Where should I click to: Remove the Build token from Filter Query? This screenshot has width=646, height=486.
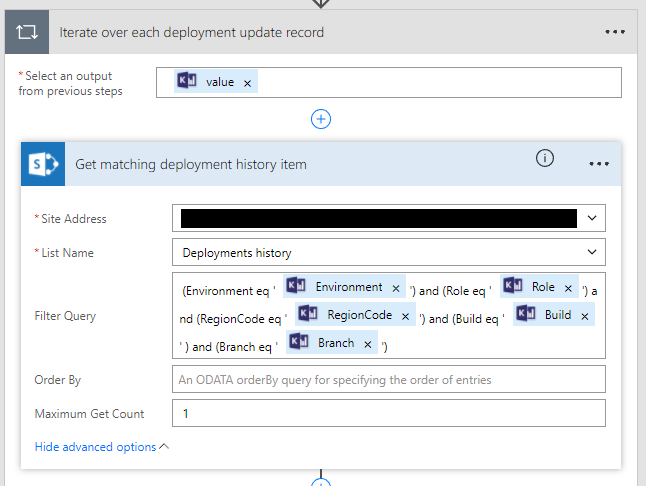585,316
